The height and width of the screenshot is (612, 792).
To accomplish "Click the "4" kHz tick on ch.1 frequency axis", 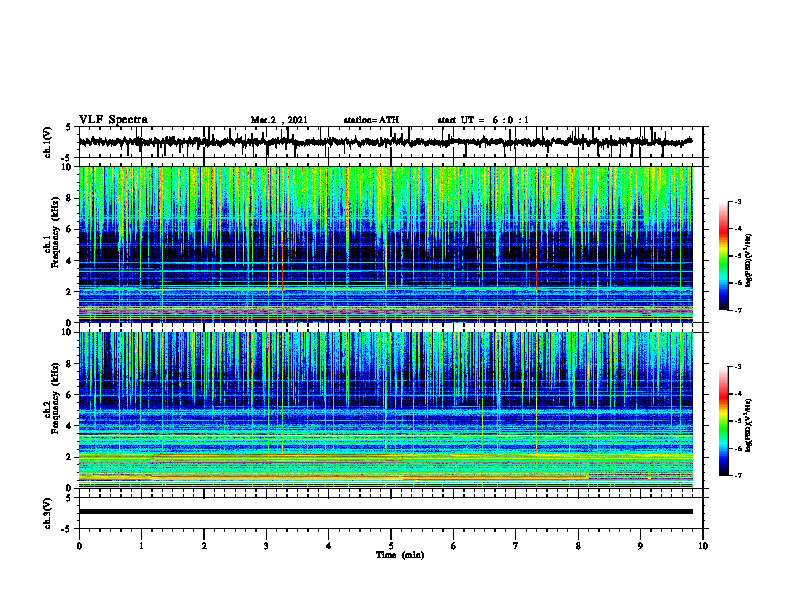I will [69, 261].
